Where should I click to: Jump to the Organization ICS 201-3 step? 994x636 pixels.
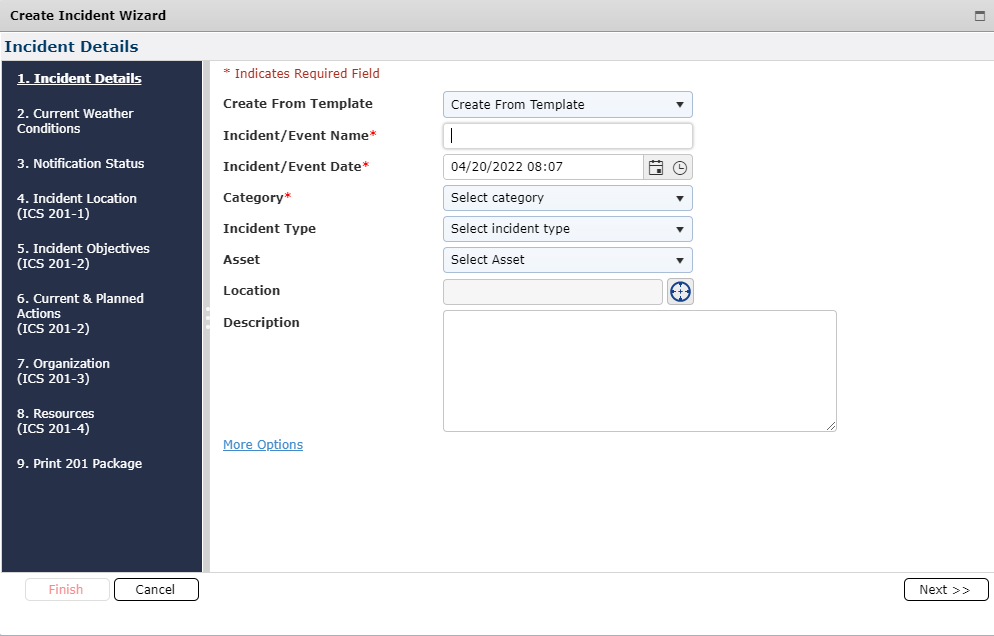pyautogui.click(x=66, y=371)
